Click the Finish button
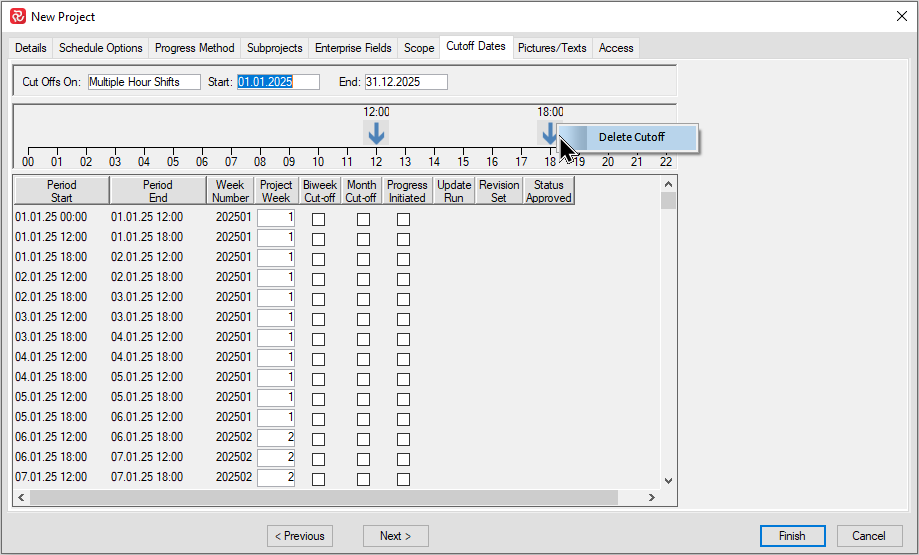Image resolution: width=919 pixels, height=555 pixels. coord(792,536)
